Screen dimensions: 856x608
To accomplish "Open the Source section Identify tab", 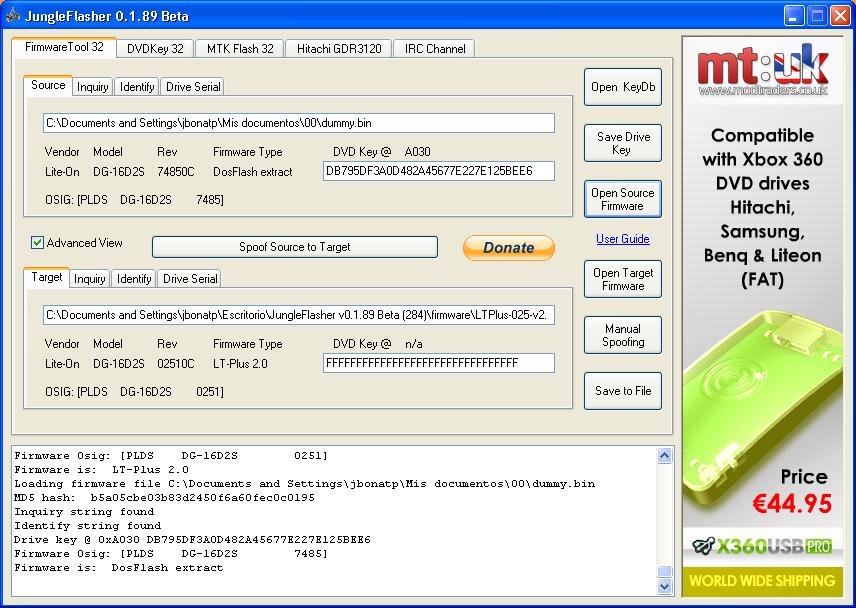I will pyautogui.click(x=136, y=87).
